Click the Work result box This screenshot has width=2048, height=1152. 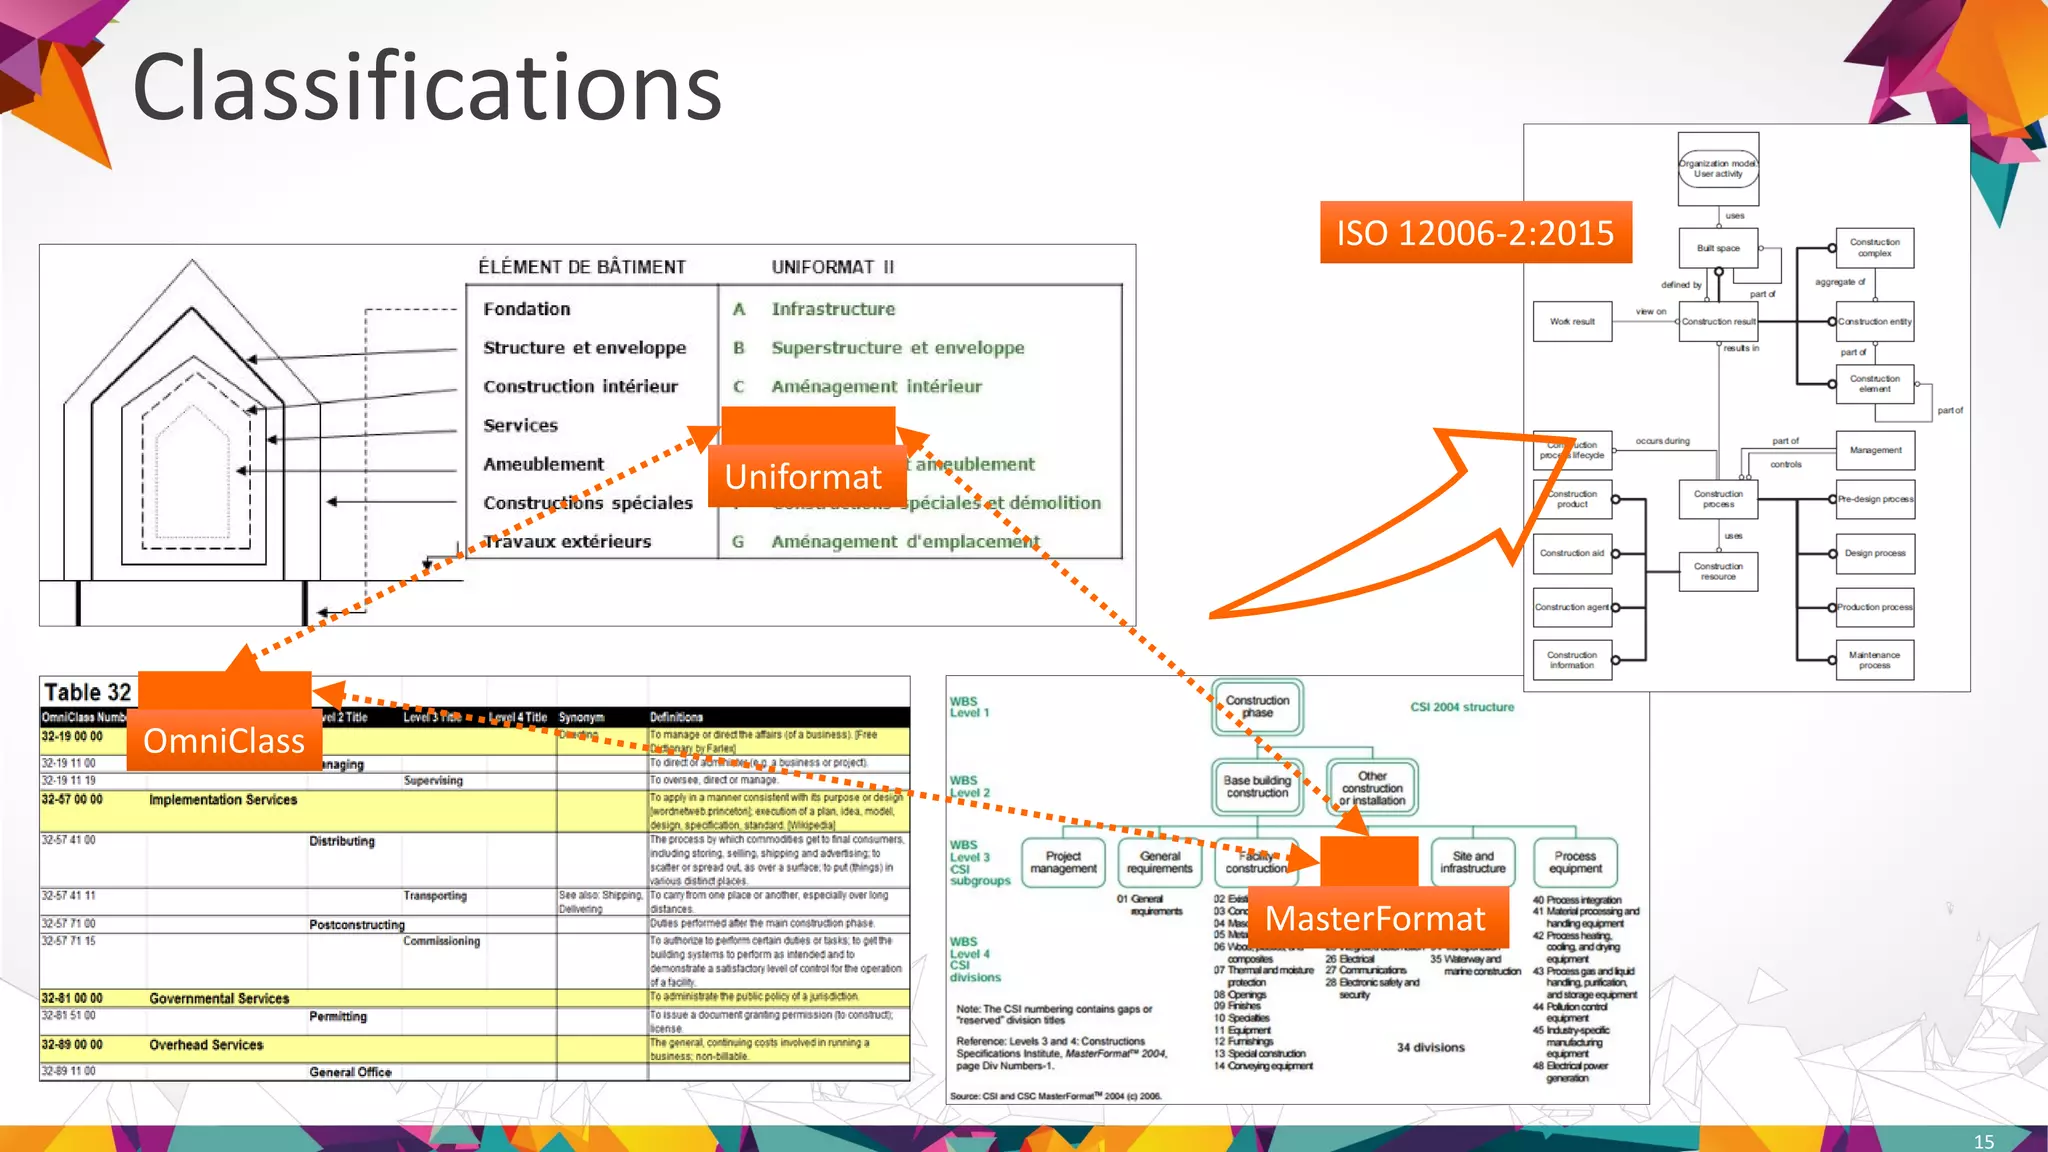[1572, 322]
